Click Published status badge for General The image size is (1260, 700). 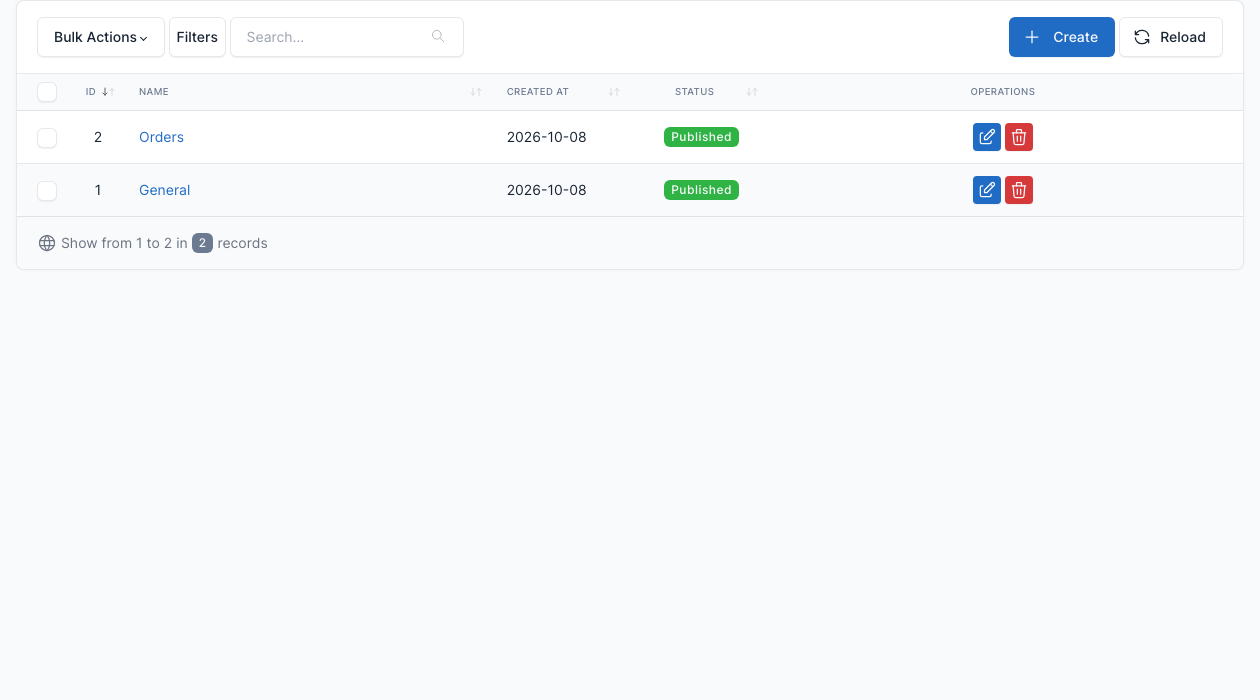tap(701, 190)
